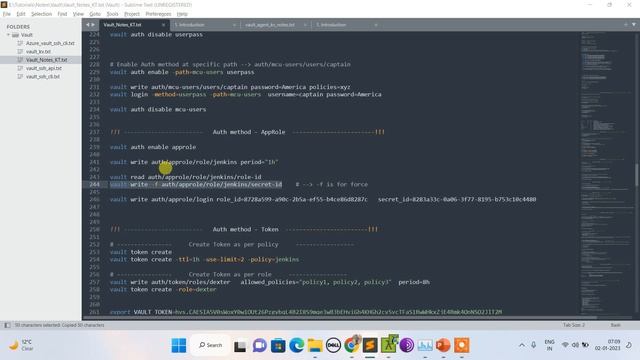Click the next tab arrow
640x360 pixels.
pyautogui.click(x=93, y=25)
